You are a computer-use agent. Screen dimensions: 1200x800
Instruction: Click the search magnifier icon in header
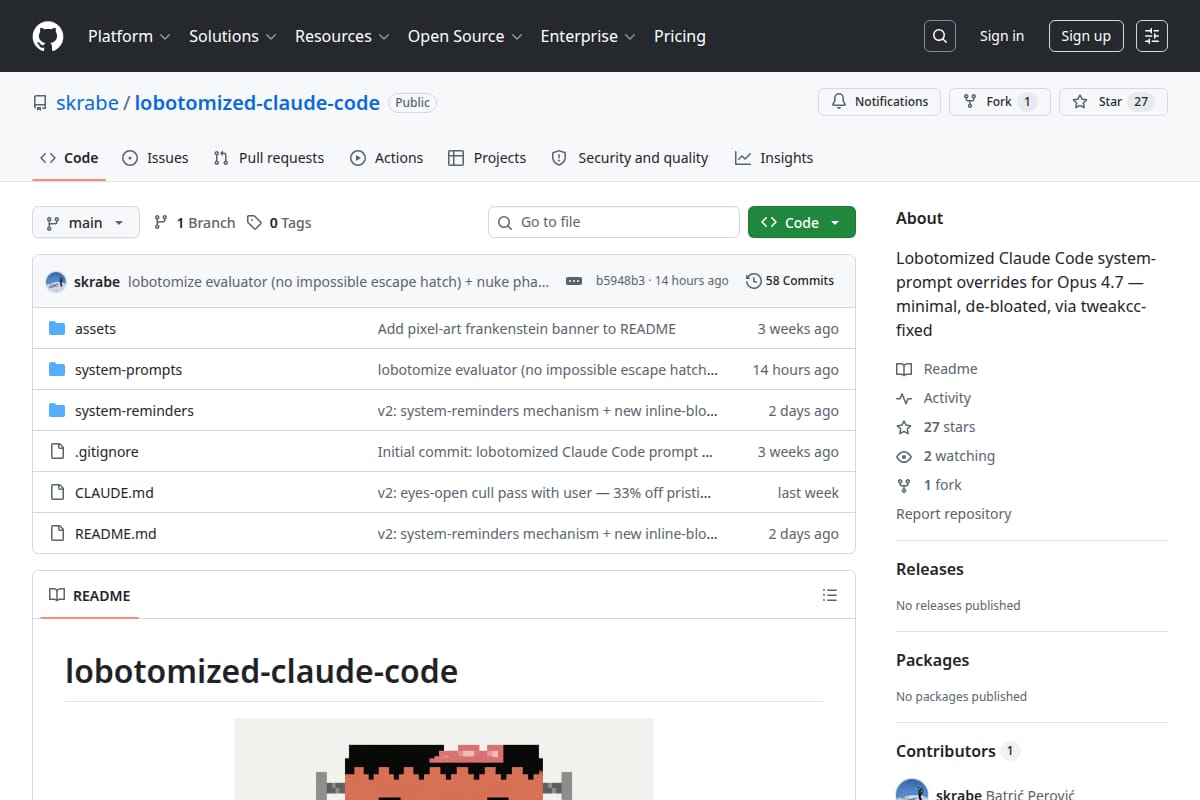pos(939,36)
